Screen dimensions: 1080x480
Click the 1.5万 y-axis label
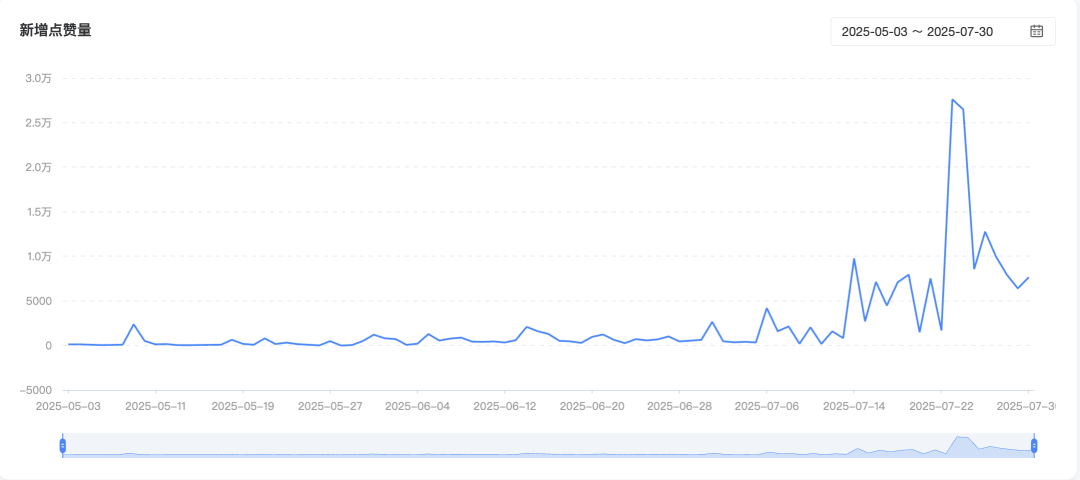38,212
